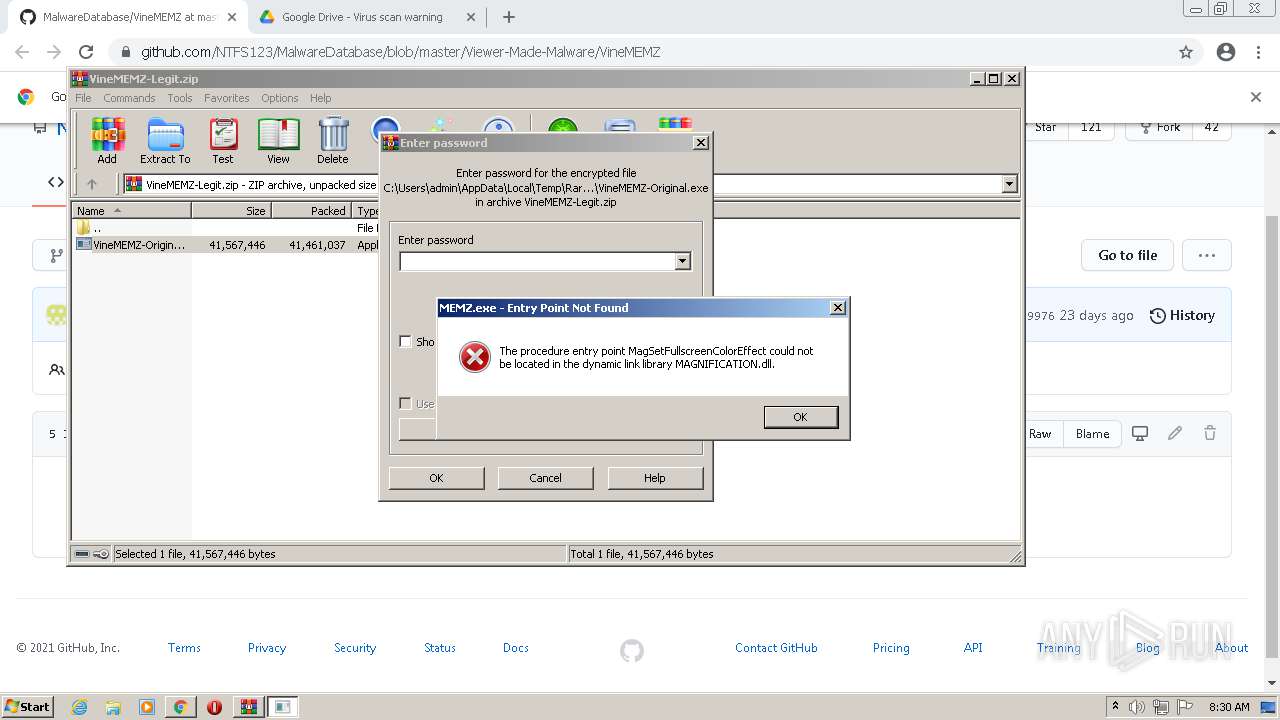Click the edit file pencil icon
This screenshot has height=720, width=1280.
tap(1175, 433)
